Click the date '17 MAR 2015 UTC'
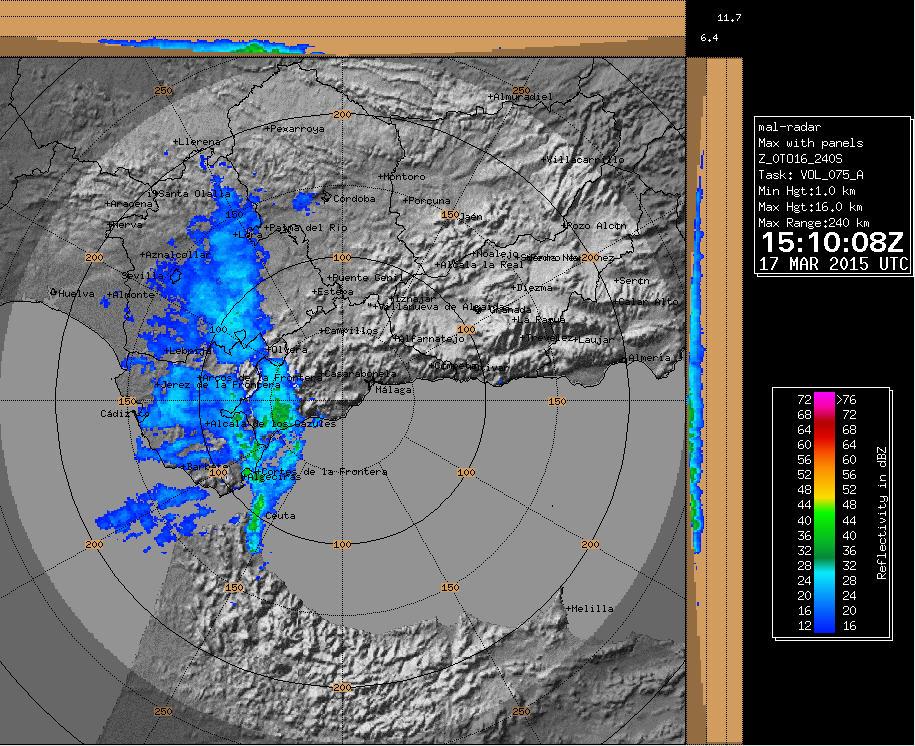This screenshot has width=915, height=746. [x=833, y=263]
